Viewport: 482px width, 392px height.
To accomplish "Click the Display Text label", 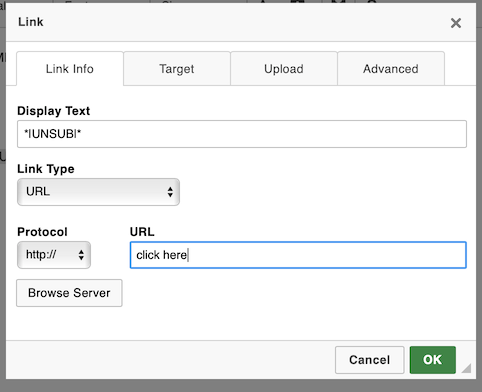I will point(54,111).
